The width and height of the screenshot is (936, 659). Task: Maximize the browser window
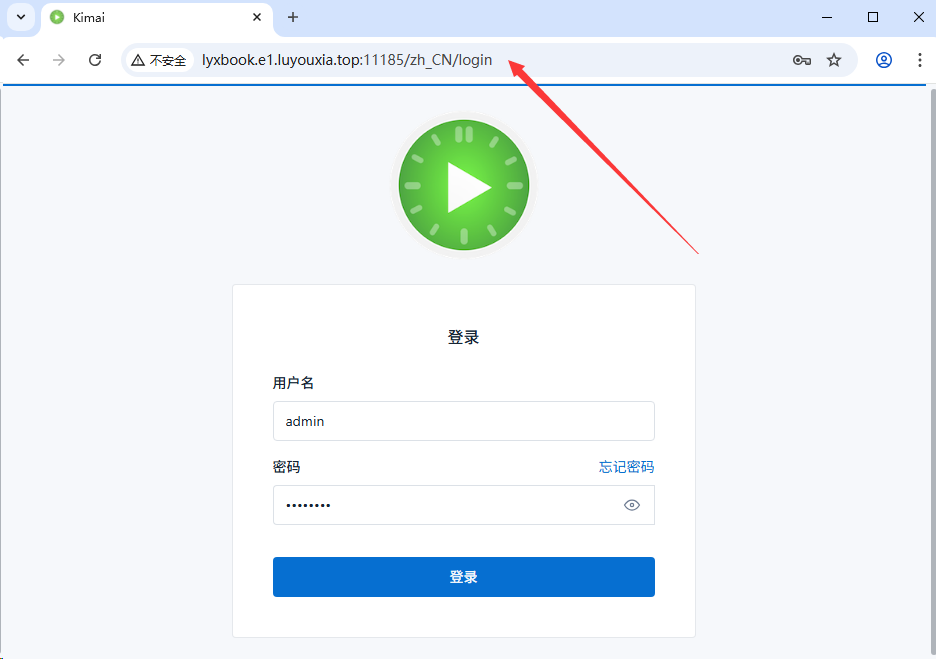(x=873, y=17)
